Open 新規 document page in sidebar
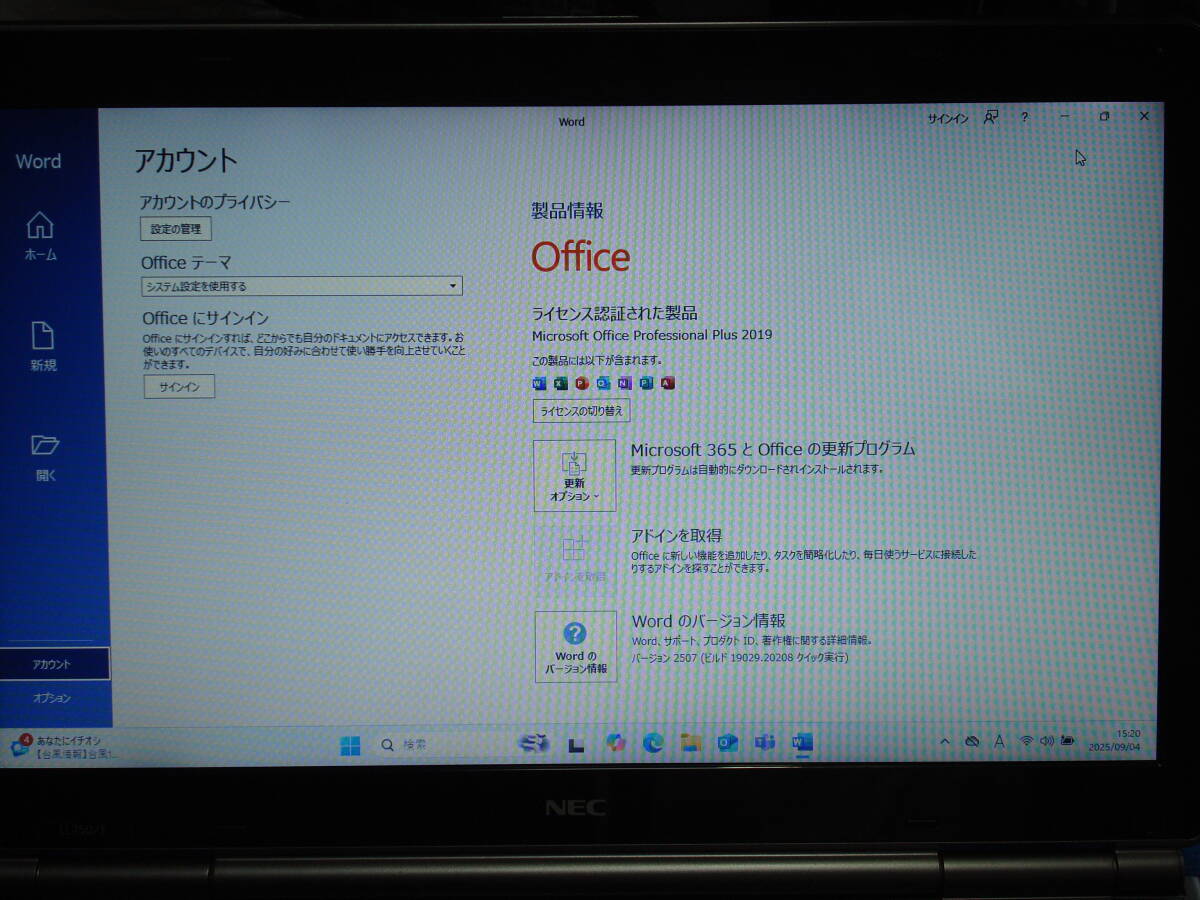 43,347
